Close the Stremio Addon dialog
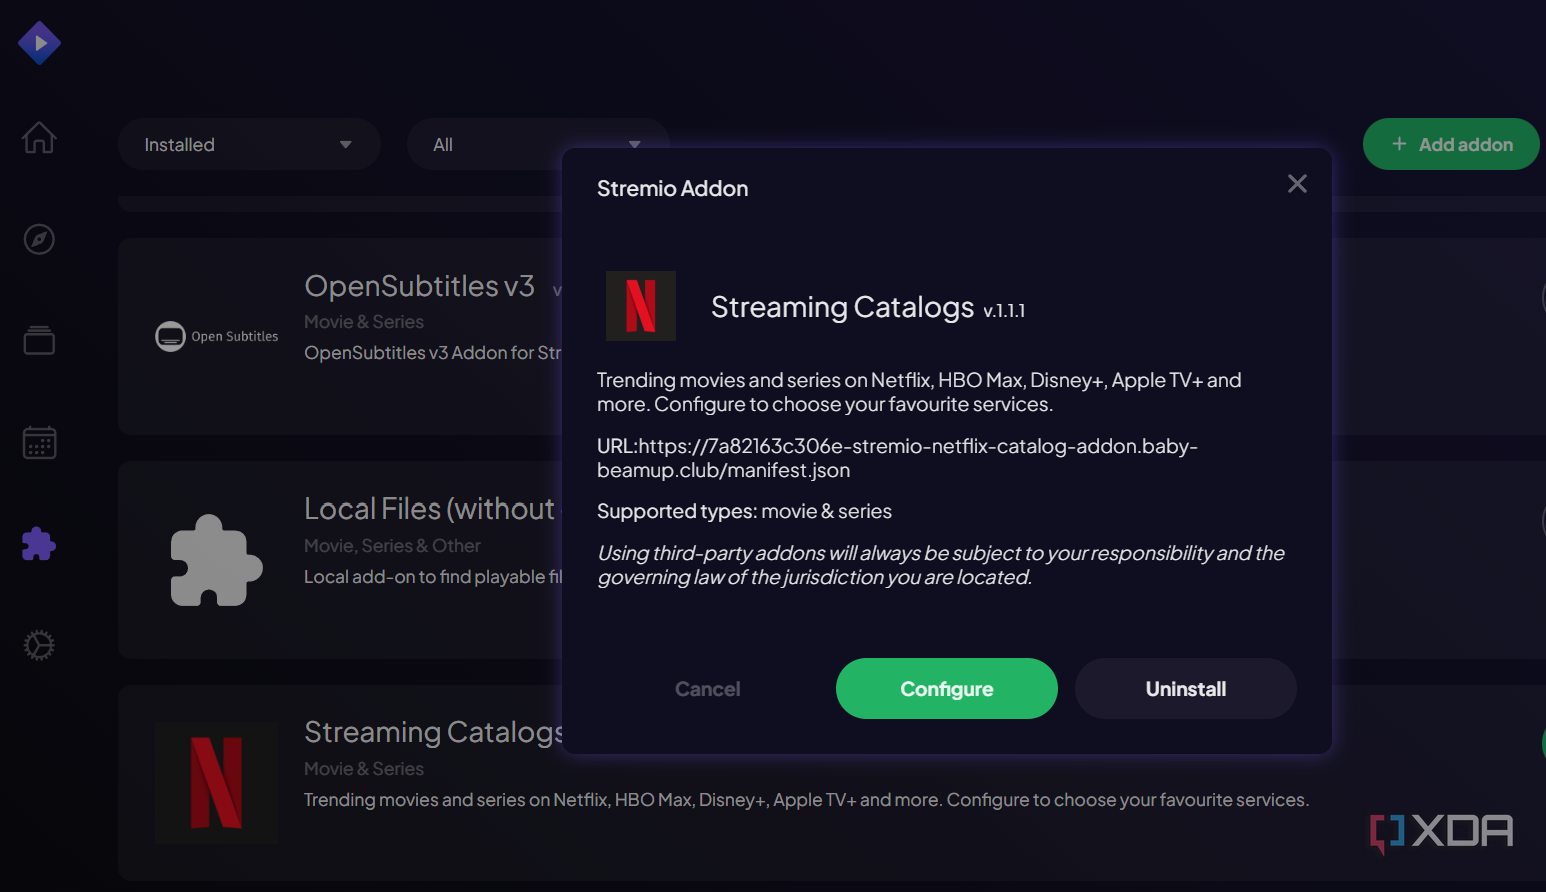 1297,184
